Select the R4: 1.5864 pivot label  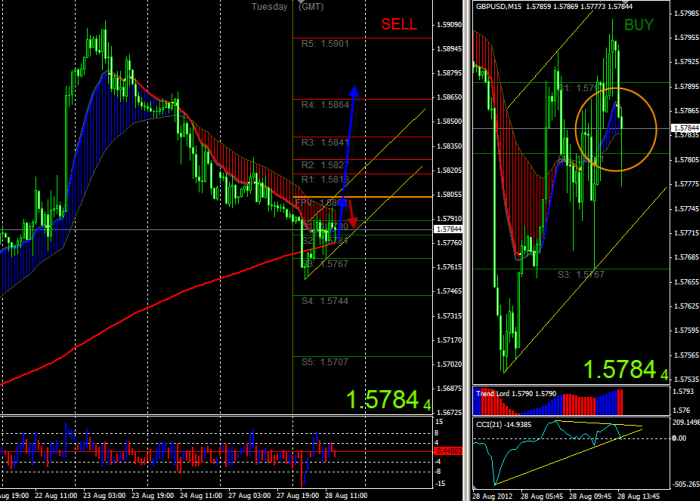click(x=325, y=105)
